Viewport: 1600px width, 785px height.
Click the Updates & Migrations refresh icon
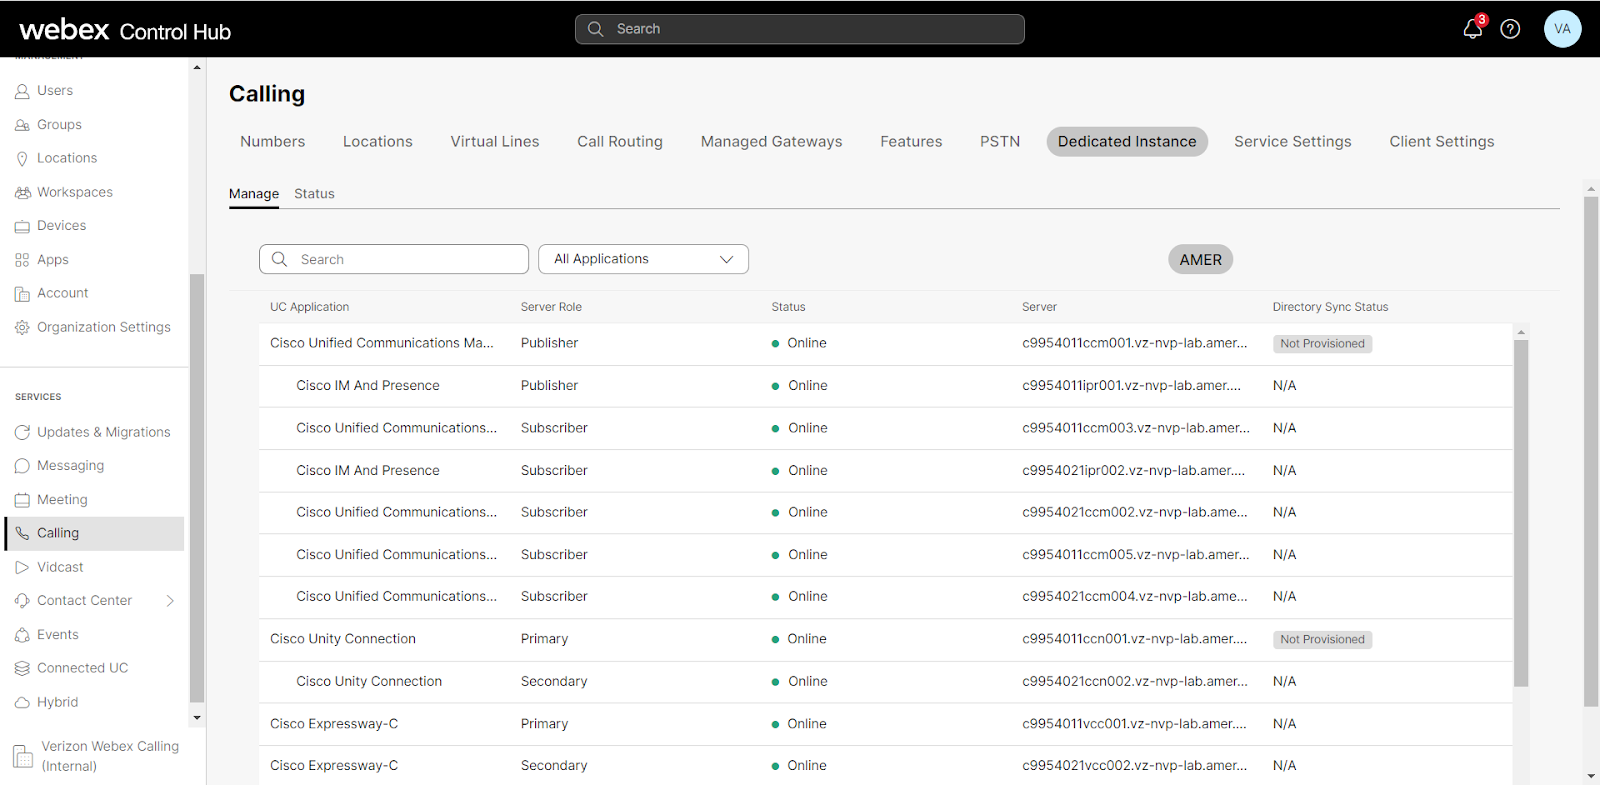coord(22,432)
